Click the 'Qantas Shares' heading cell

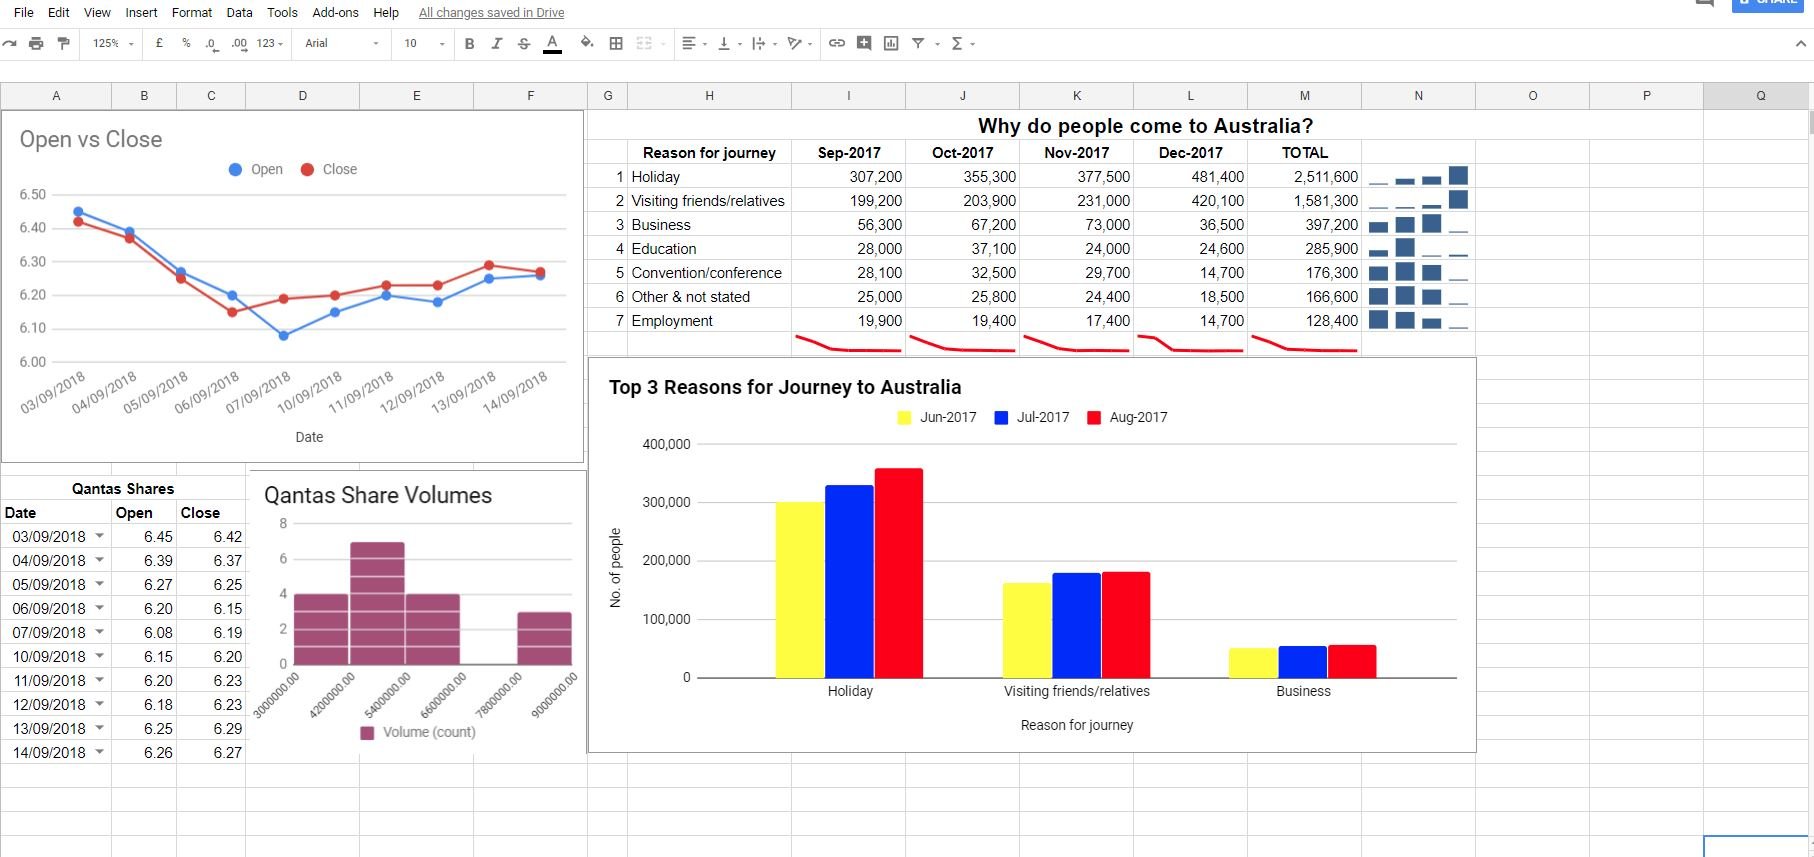(123, 488)
